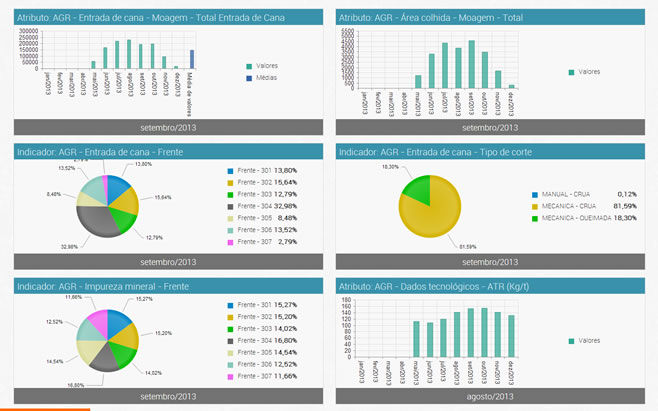Screen dimensions: 658x411
Task: Click setembro/2013 footer under Tipo de corte pie
Action: [490, 262]
